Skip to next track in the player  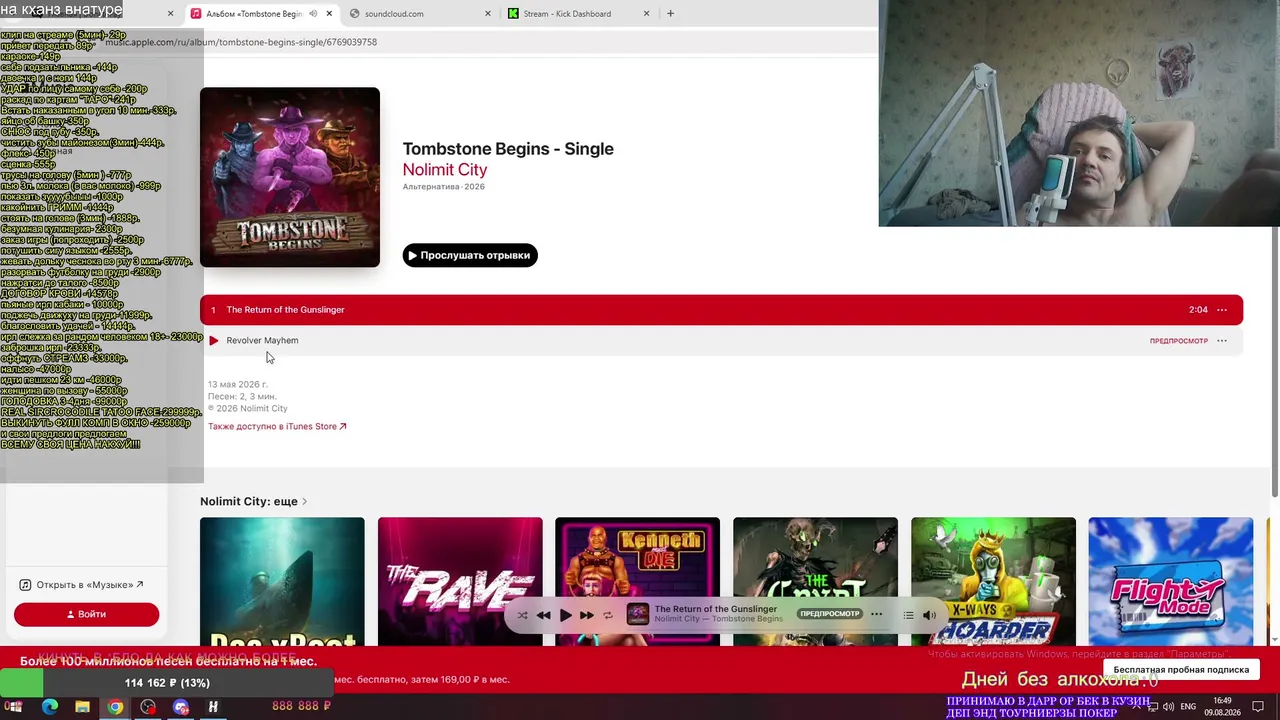(x=587, y=615)
